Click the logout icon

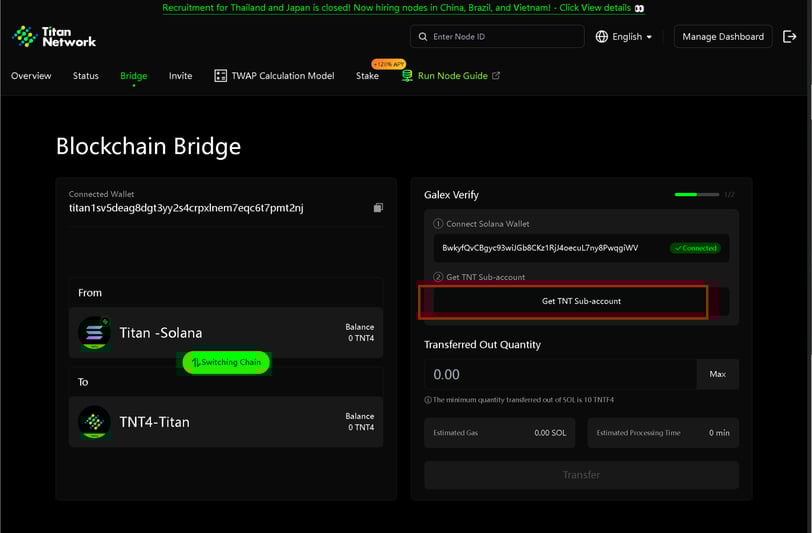tap(790, 37)
